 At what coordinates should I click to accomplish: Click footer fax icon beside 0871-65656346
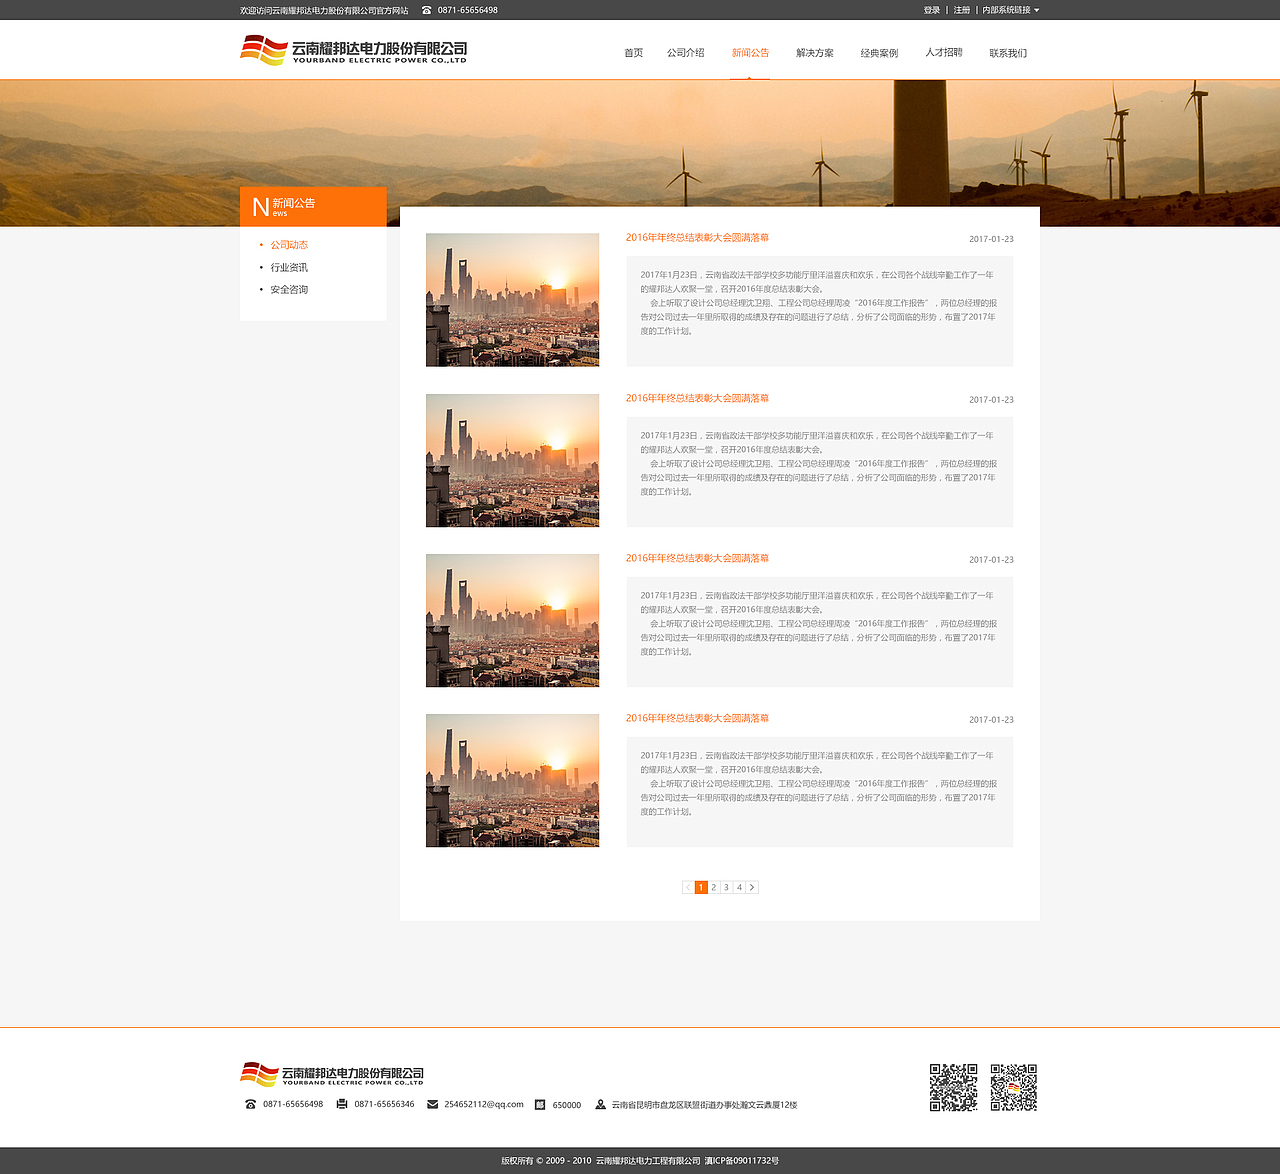coord(342,1104)
